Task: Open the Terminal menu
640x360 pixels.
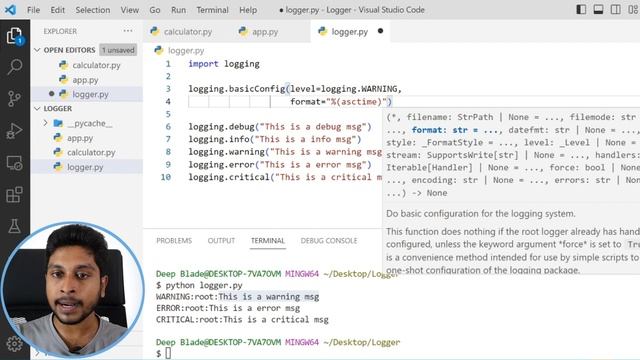Action: click(212, 10)
